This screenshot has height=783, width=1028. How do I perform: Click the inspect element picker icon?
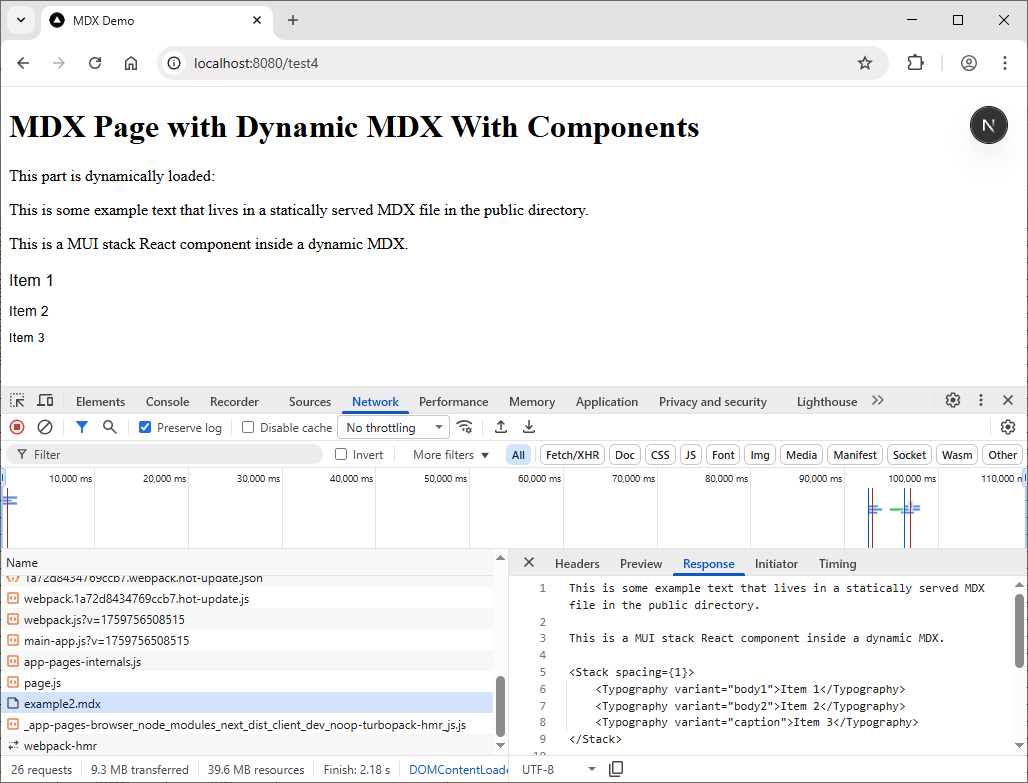17,401
